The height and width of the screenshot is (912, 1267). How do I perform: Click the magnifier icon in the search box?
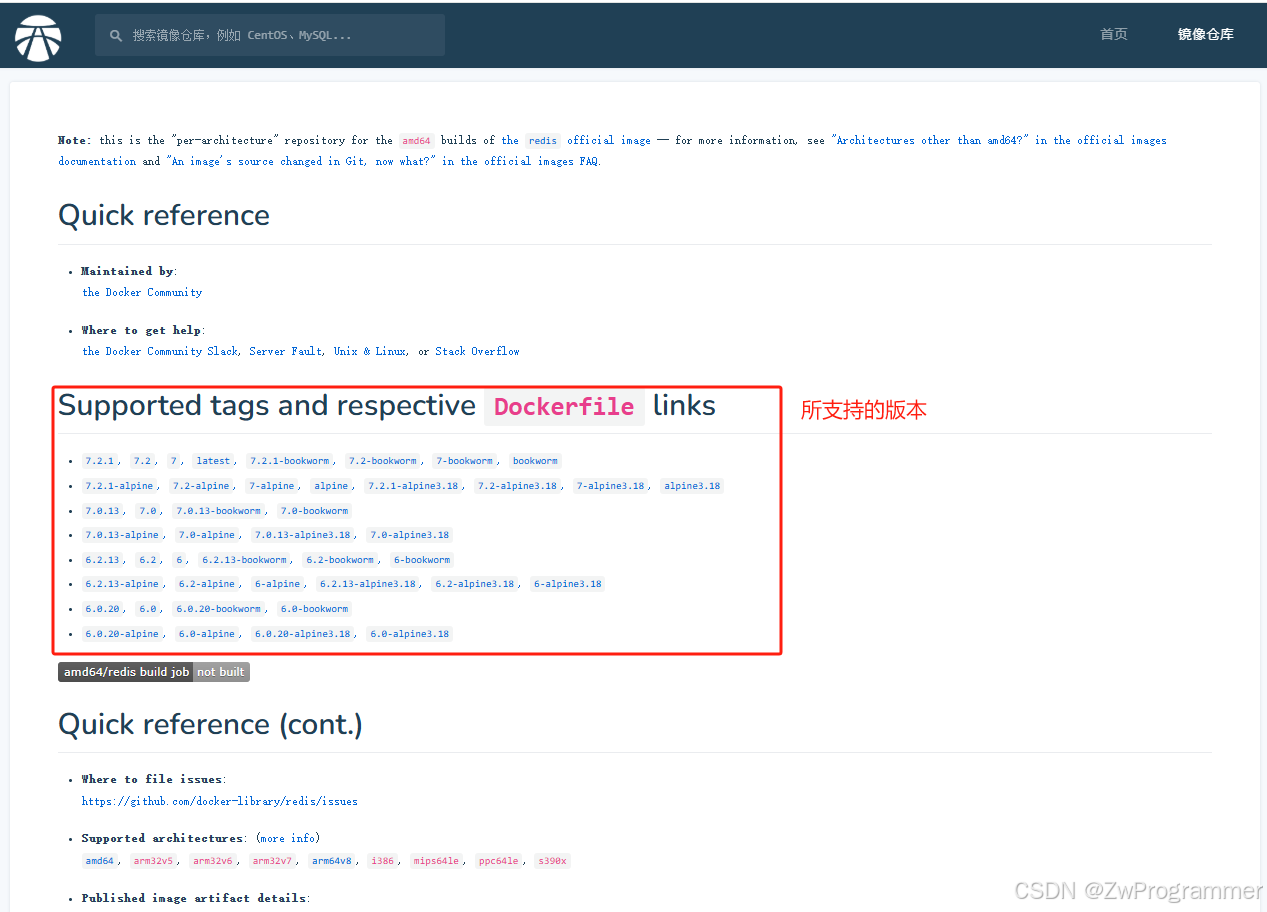pyautogui.click(x=116, y=35)
